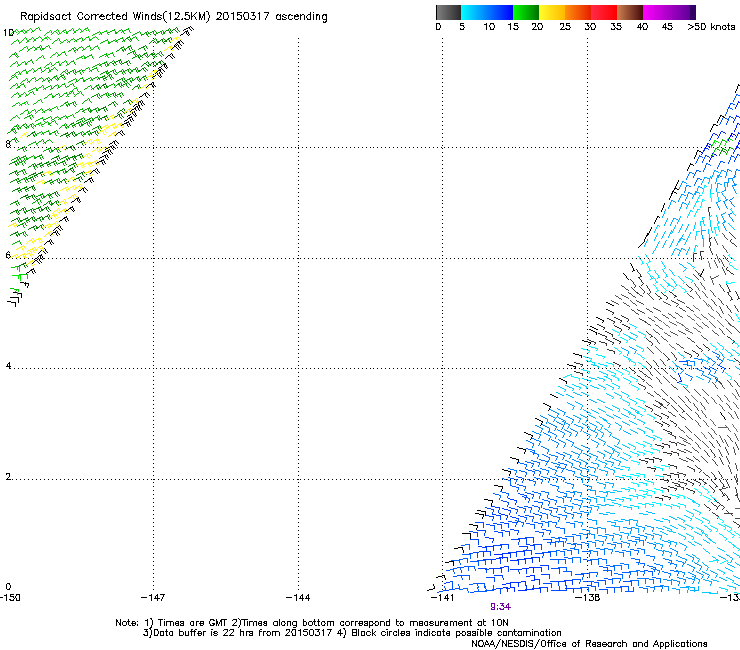Click the '>50 knots' legend label
Screen dimensions: 740x650
711,26
